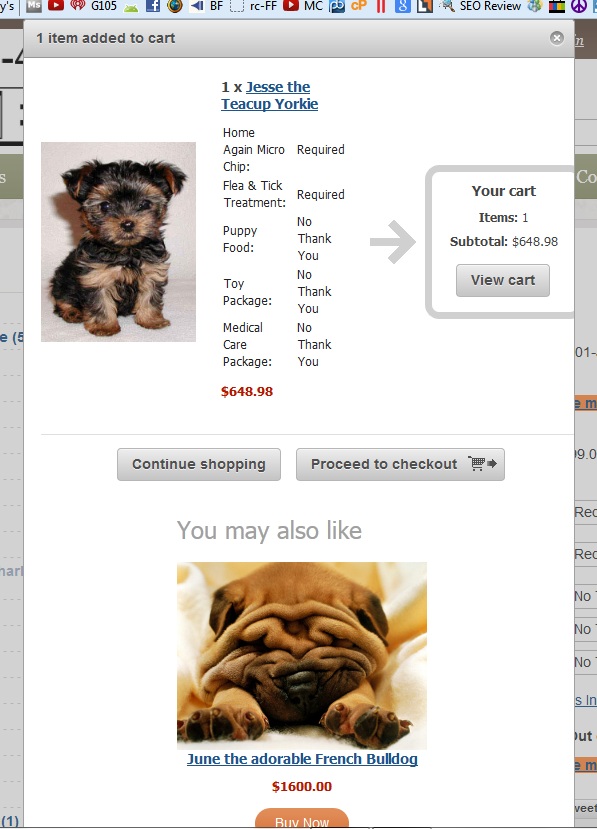This screenshot has width=597, height=829.
Task: Open the SEO Review bookmark
Action: point(481,6)
